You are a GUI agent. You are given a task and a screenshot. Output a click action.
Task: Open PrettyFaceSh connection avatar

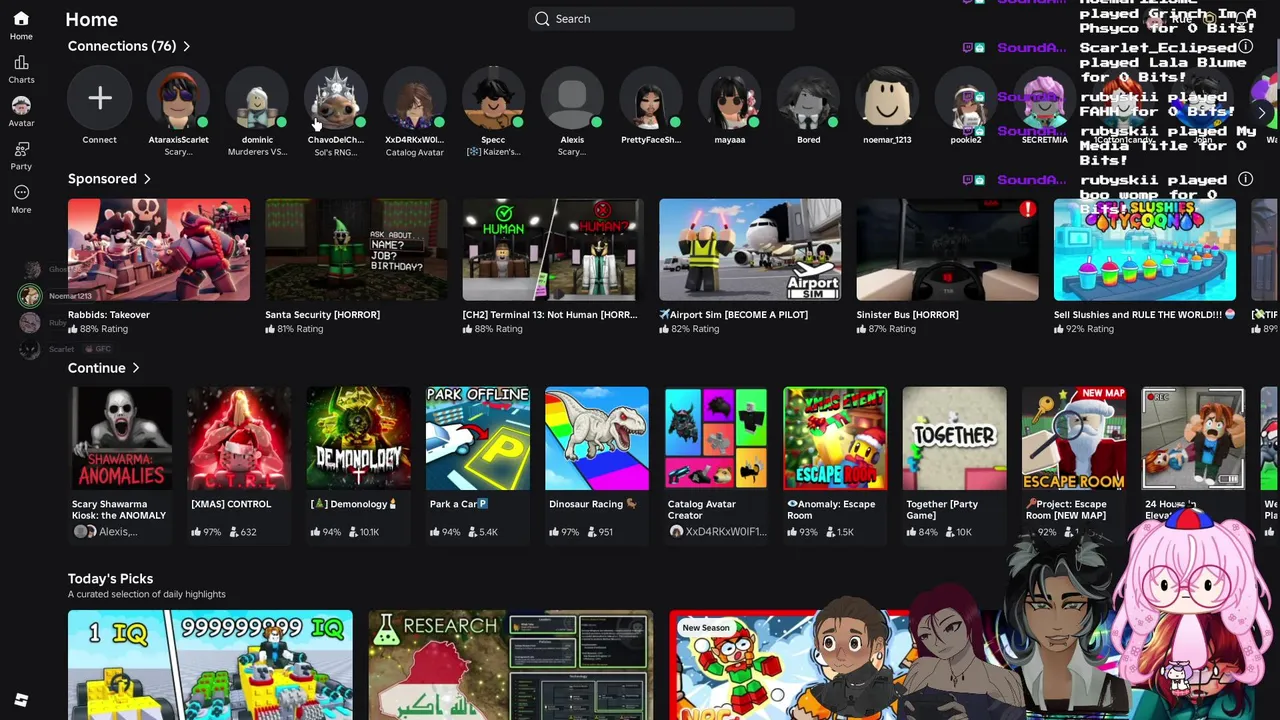[651, 98]
